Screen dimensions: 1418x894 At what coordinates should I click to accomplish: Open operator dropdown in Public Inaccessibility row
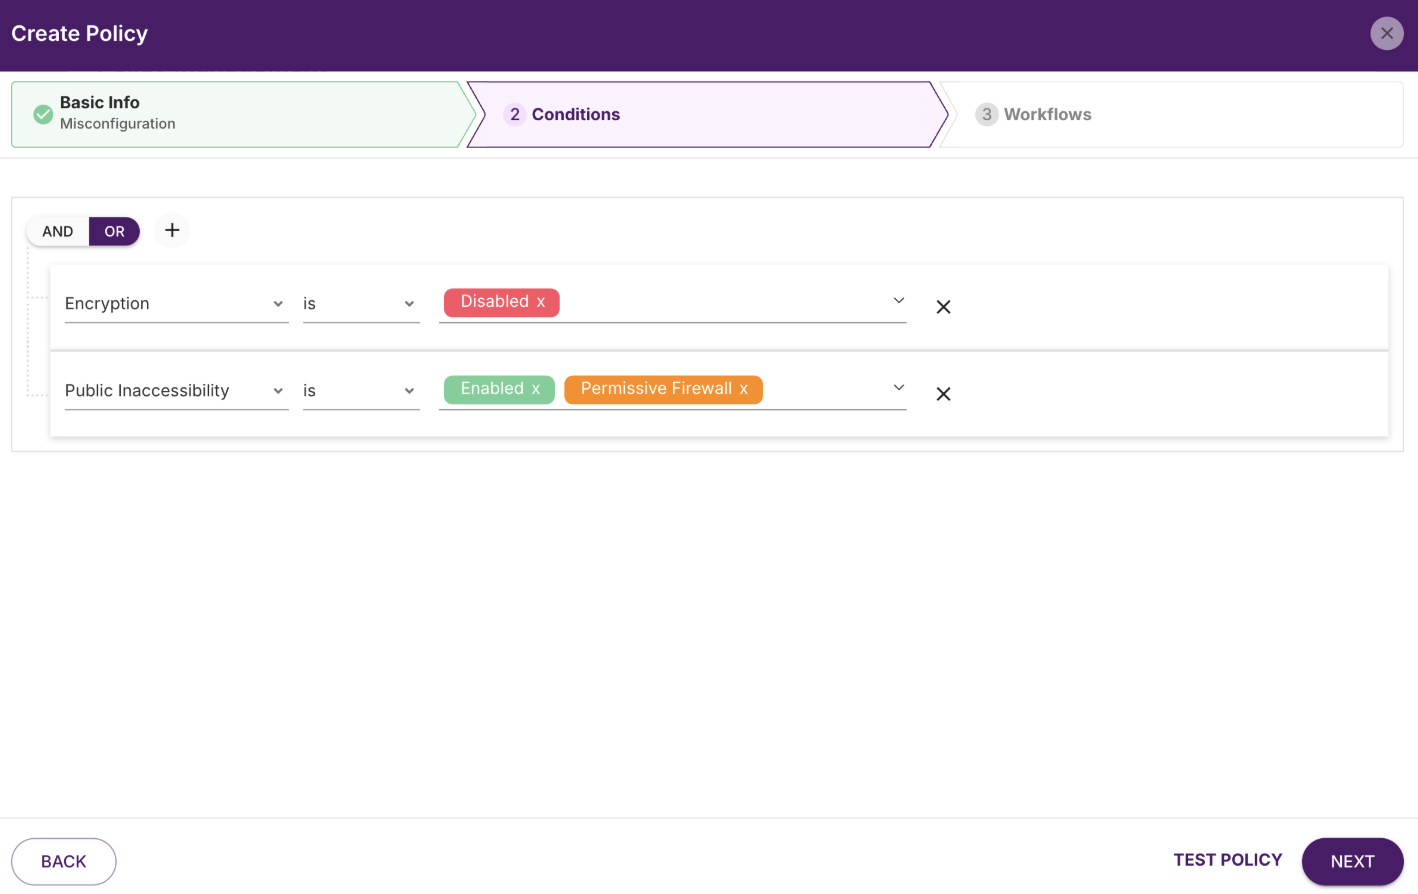pyautogui.click(x=361, y=391)
